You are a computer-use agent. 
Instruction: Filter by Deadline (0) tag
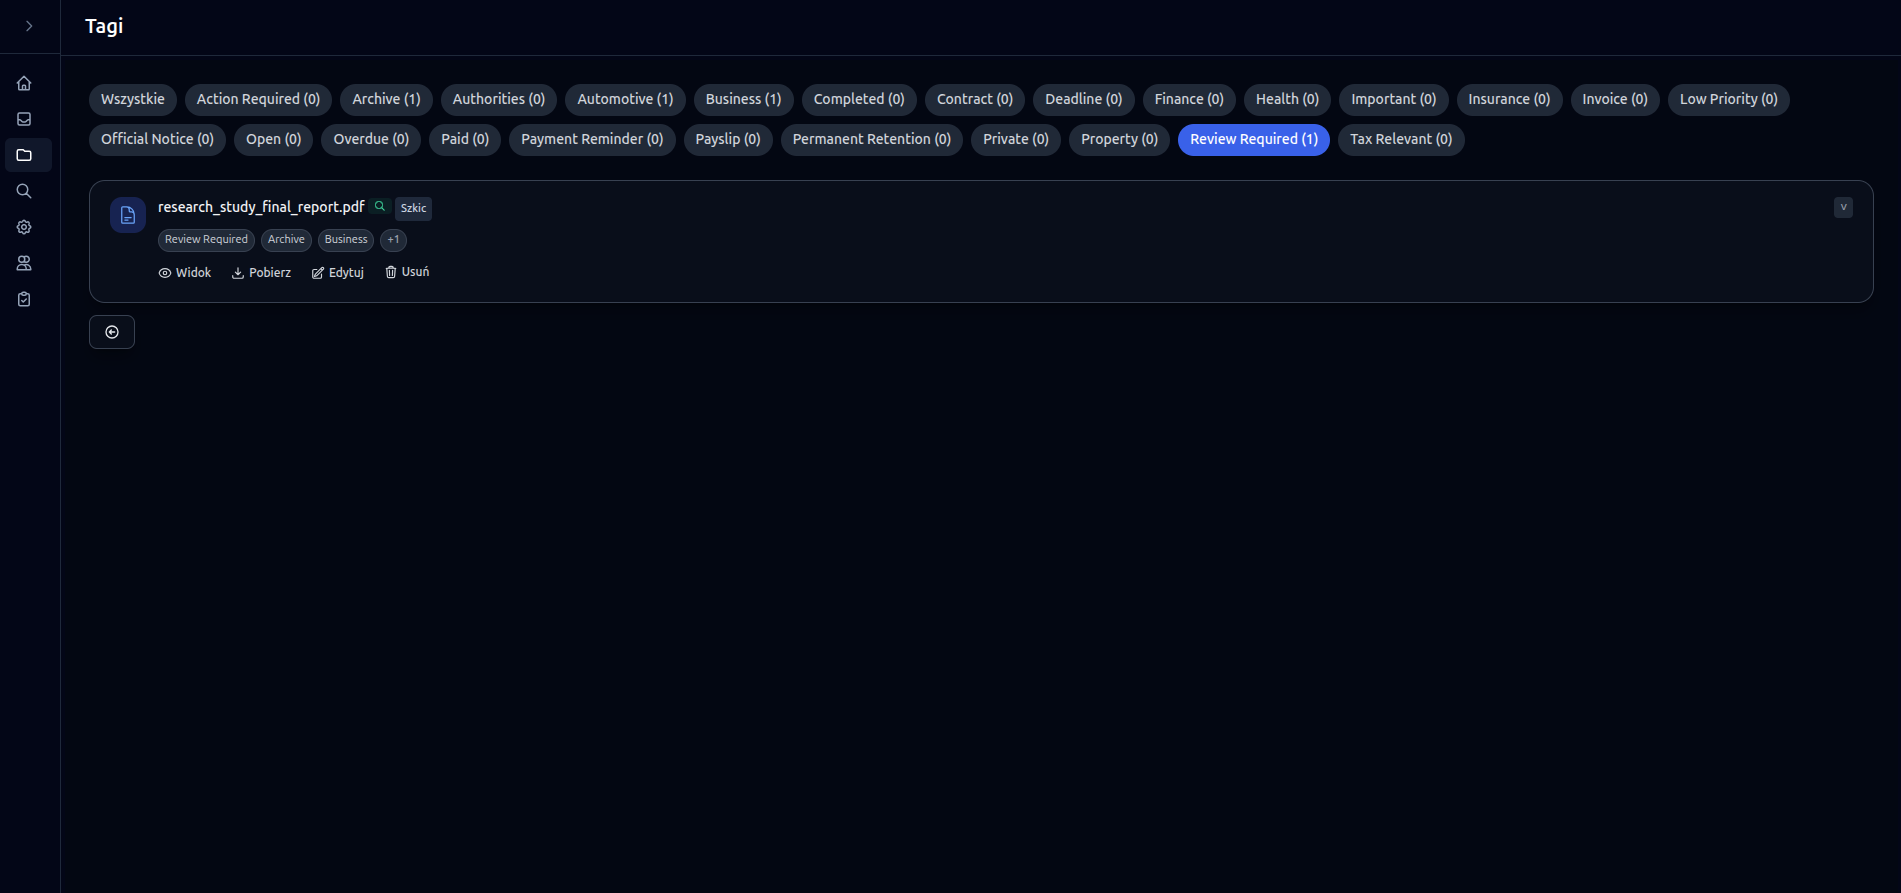click(1084, 99)
